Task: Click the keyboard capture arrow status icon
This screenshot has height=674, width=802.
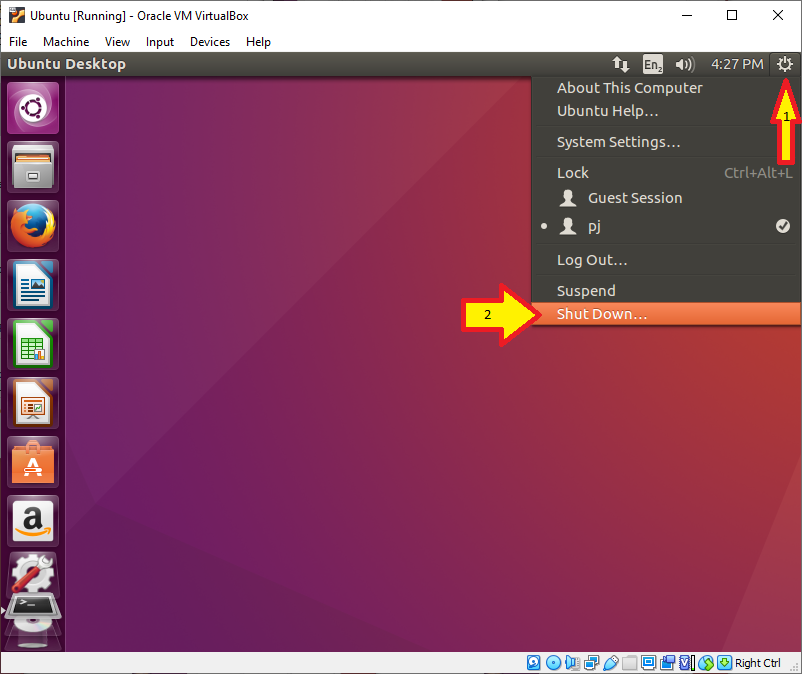Action: pyautogui.click(x=724, y=663)
